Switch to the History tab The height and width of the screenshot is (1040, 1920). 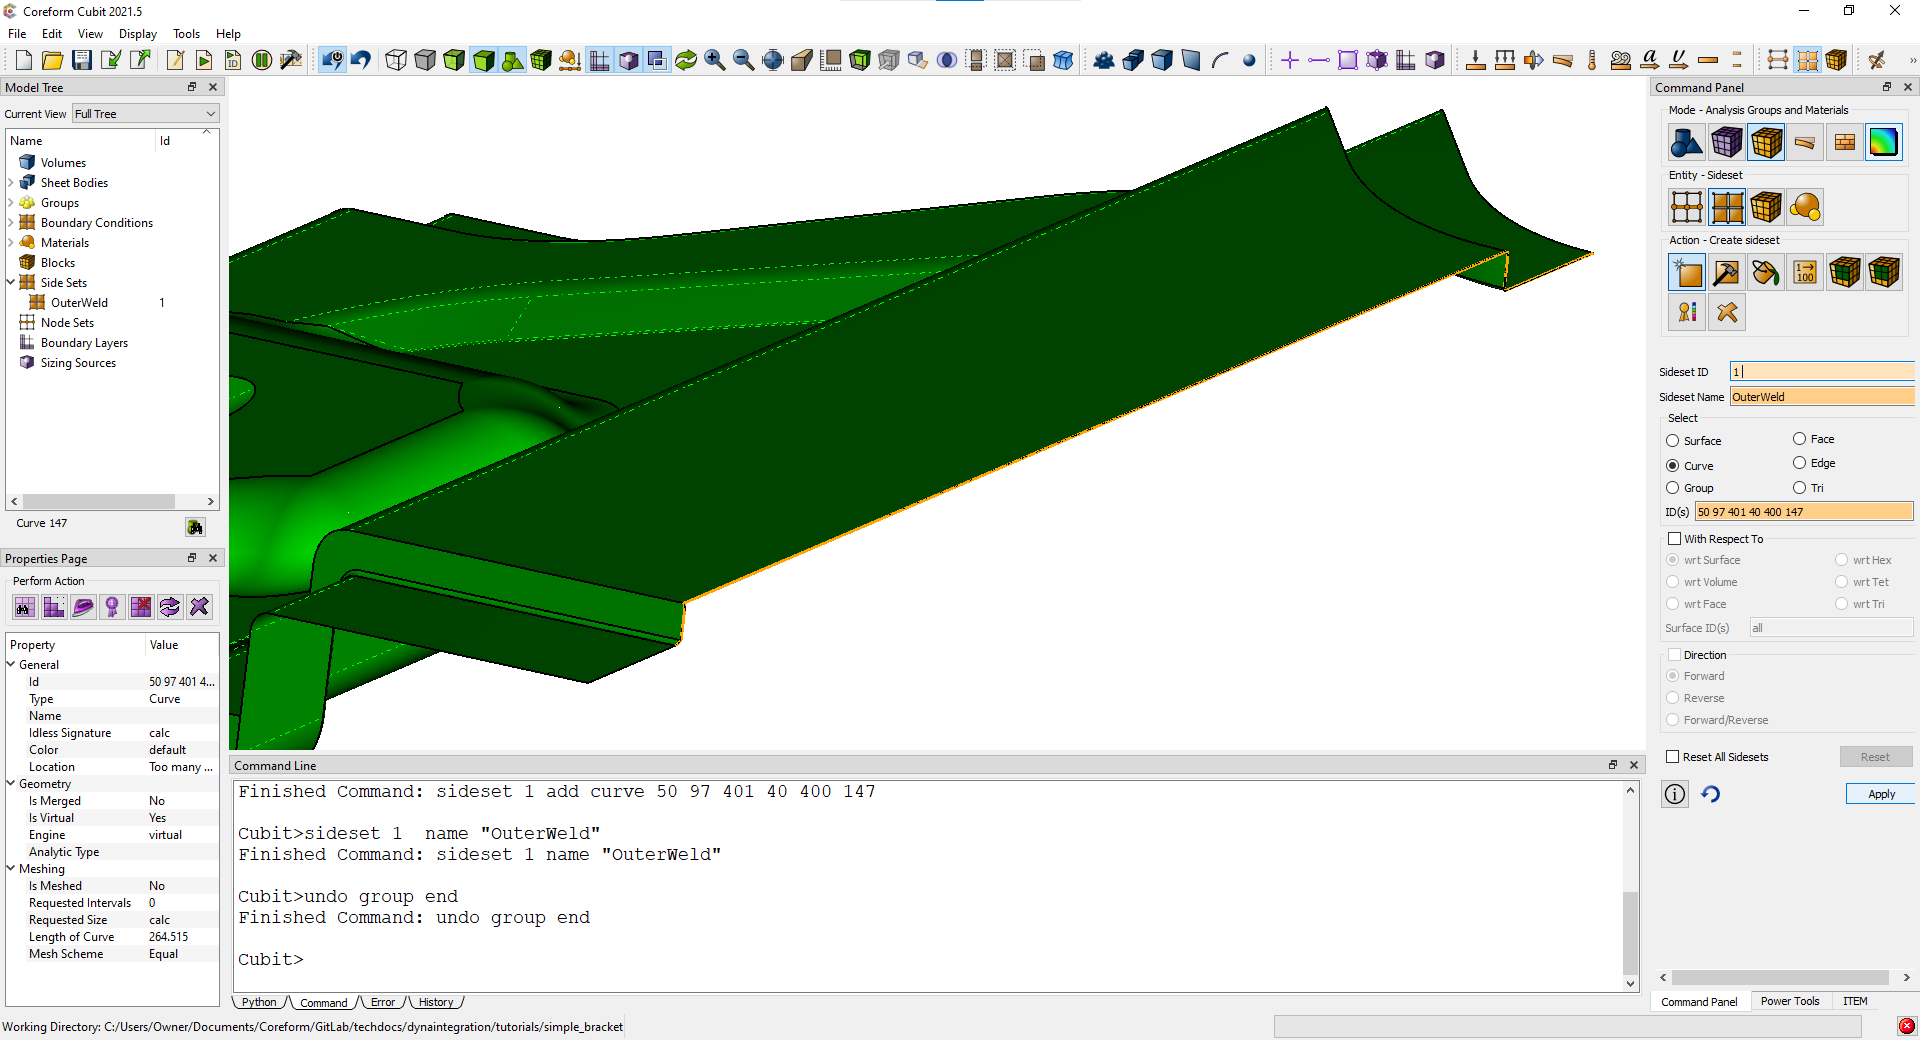435,1002
